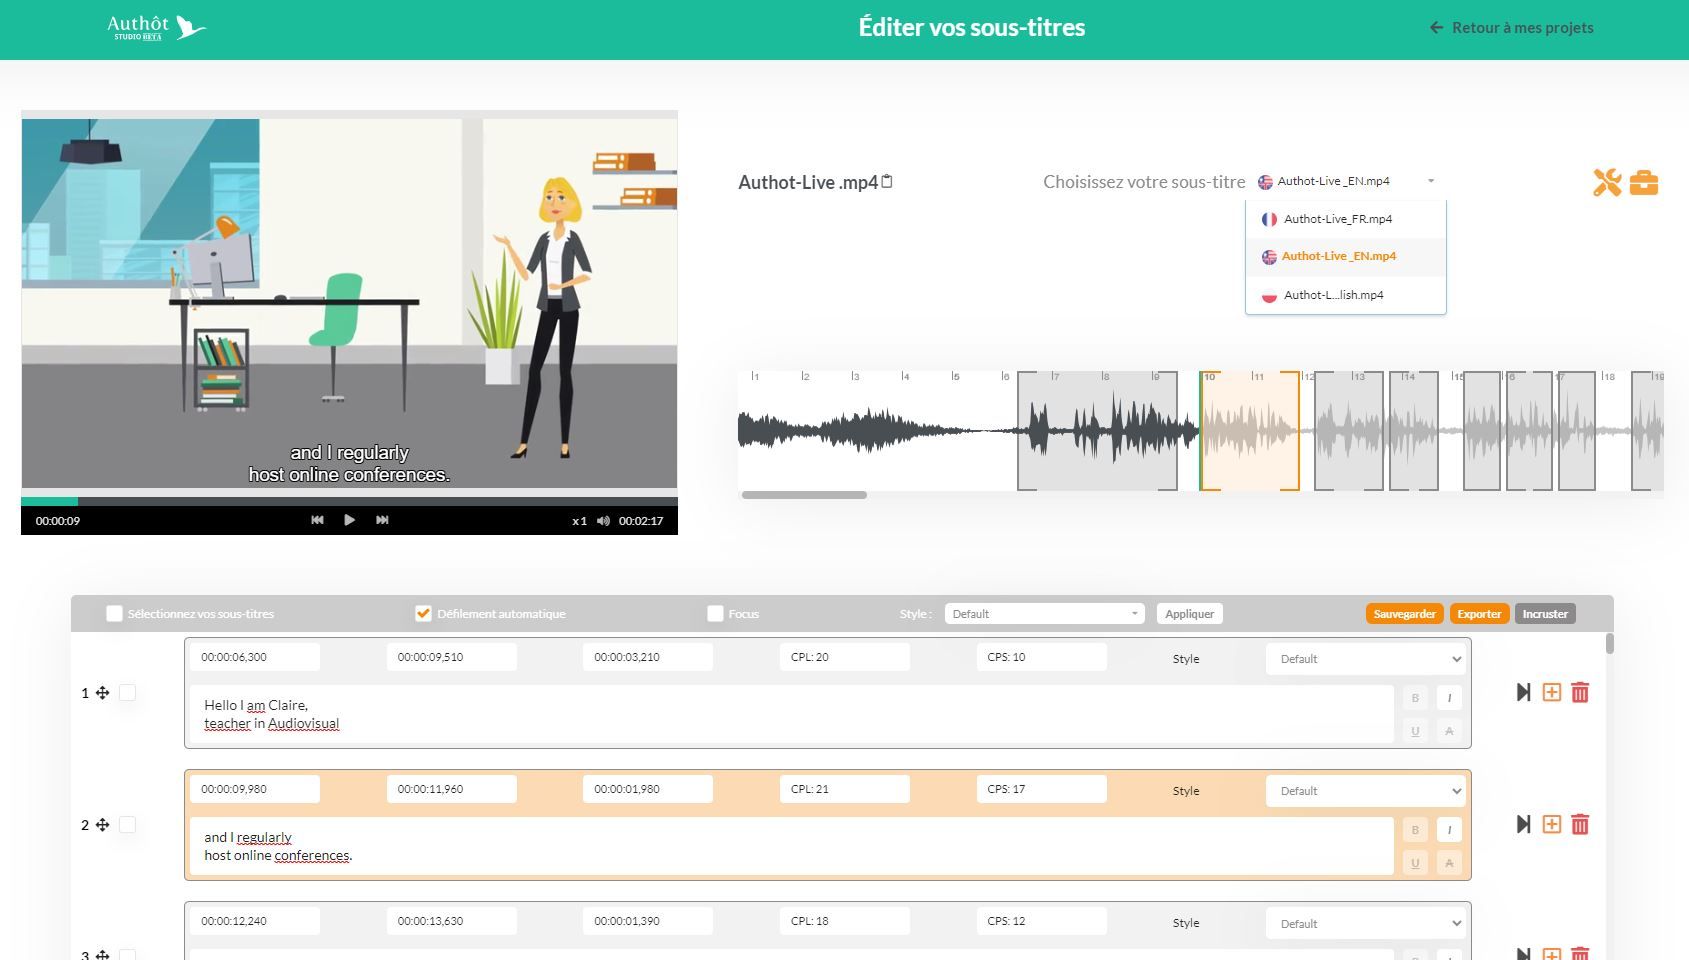
Task: Choose Authot-Live_EN.mp4 option in the list
Action: 1346,257
